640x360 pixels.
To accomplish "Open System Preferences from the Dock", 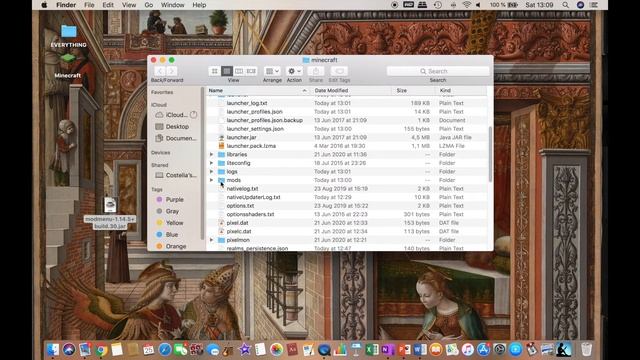I will (x=499, y=350).
